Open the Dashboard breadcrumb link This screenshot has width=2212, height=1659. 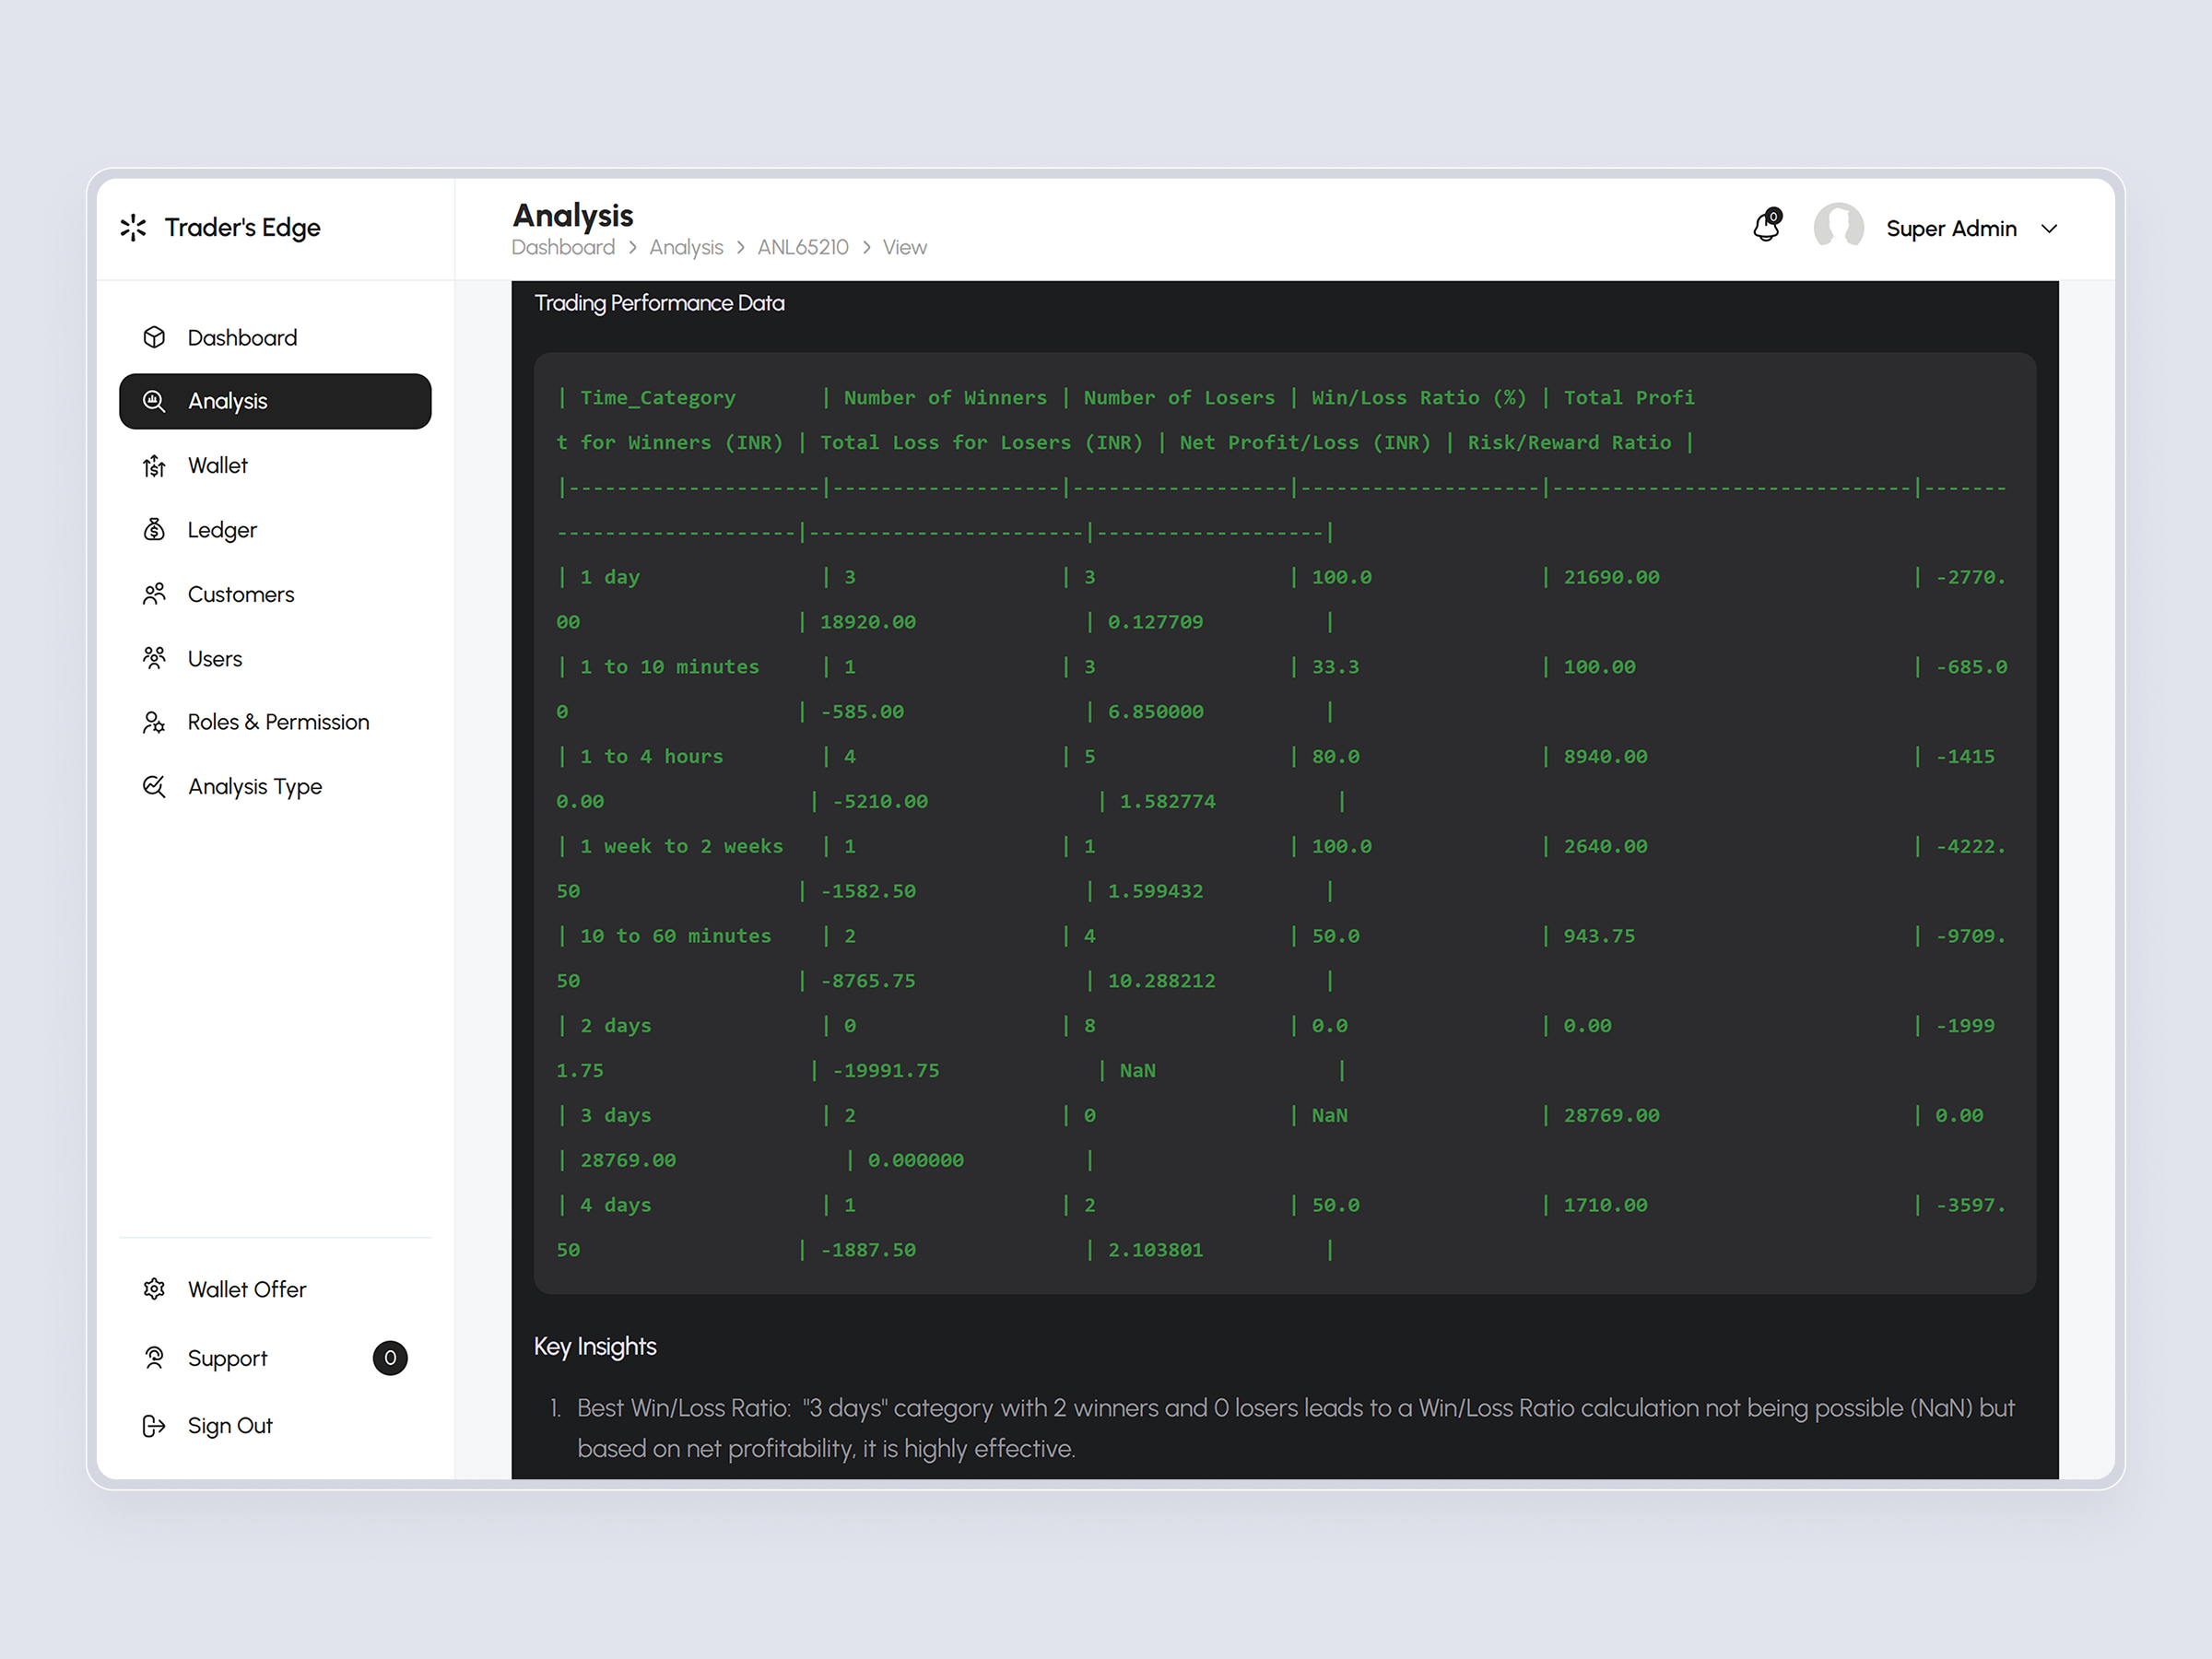(563, 247)
